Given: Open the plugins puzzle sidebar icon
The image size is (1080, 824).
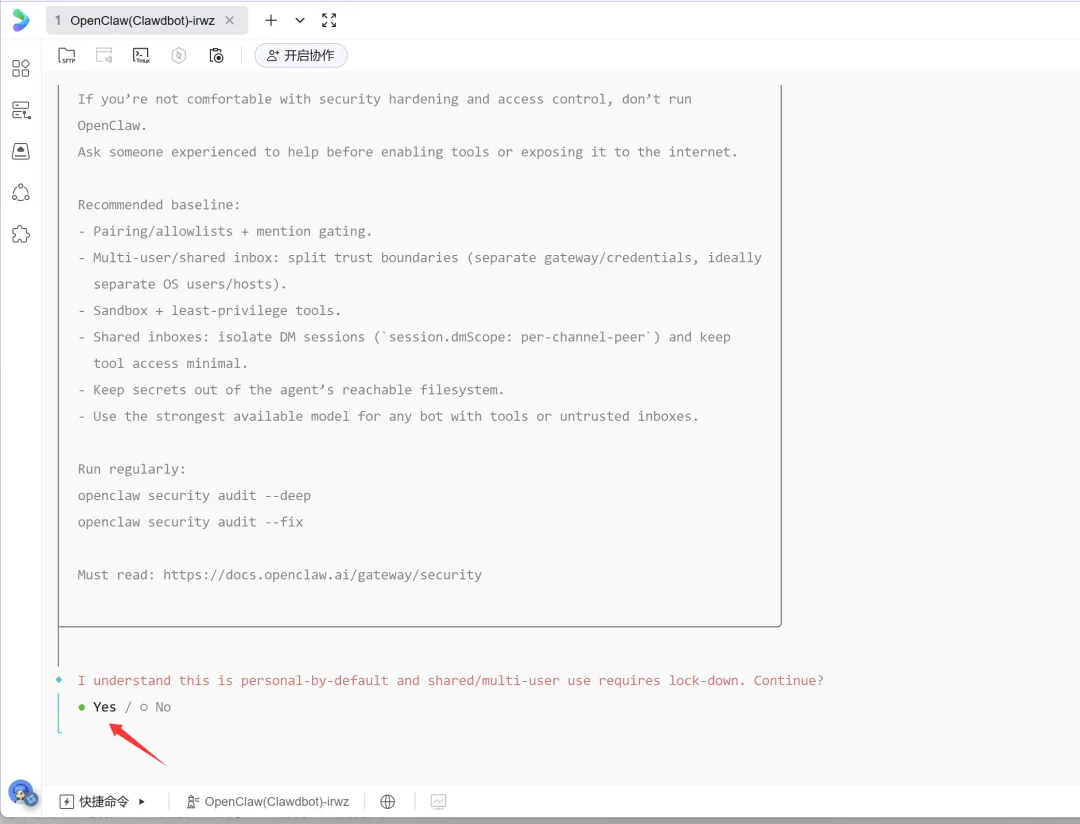Looking at the screenshot, I should 21,234.
